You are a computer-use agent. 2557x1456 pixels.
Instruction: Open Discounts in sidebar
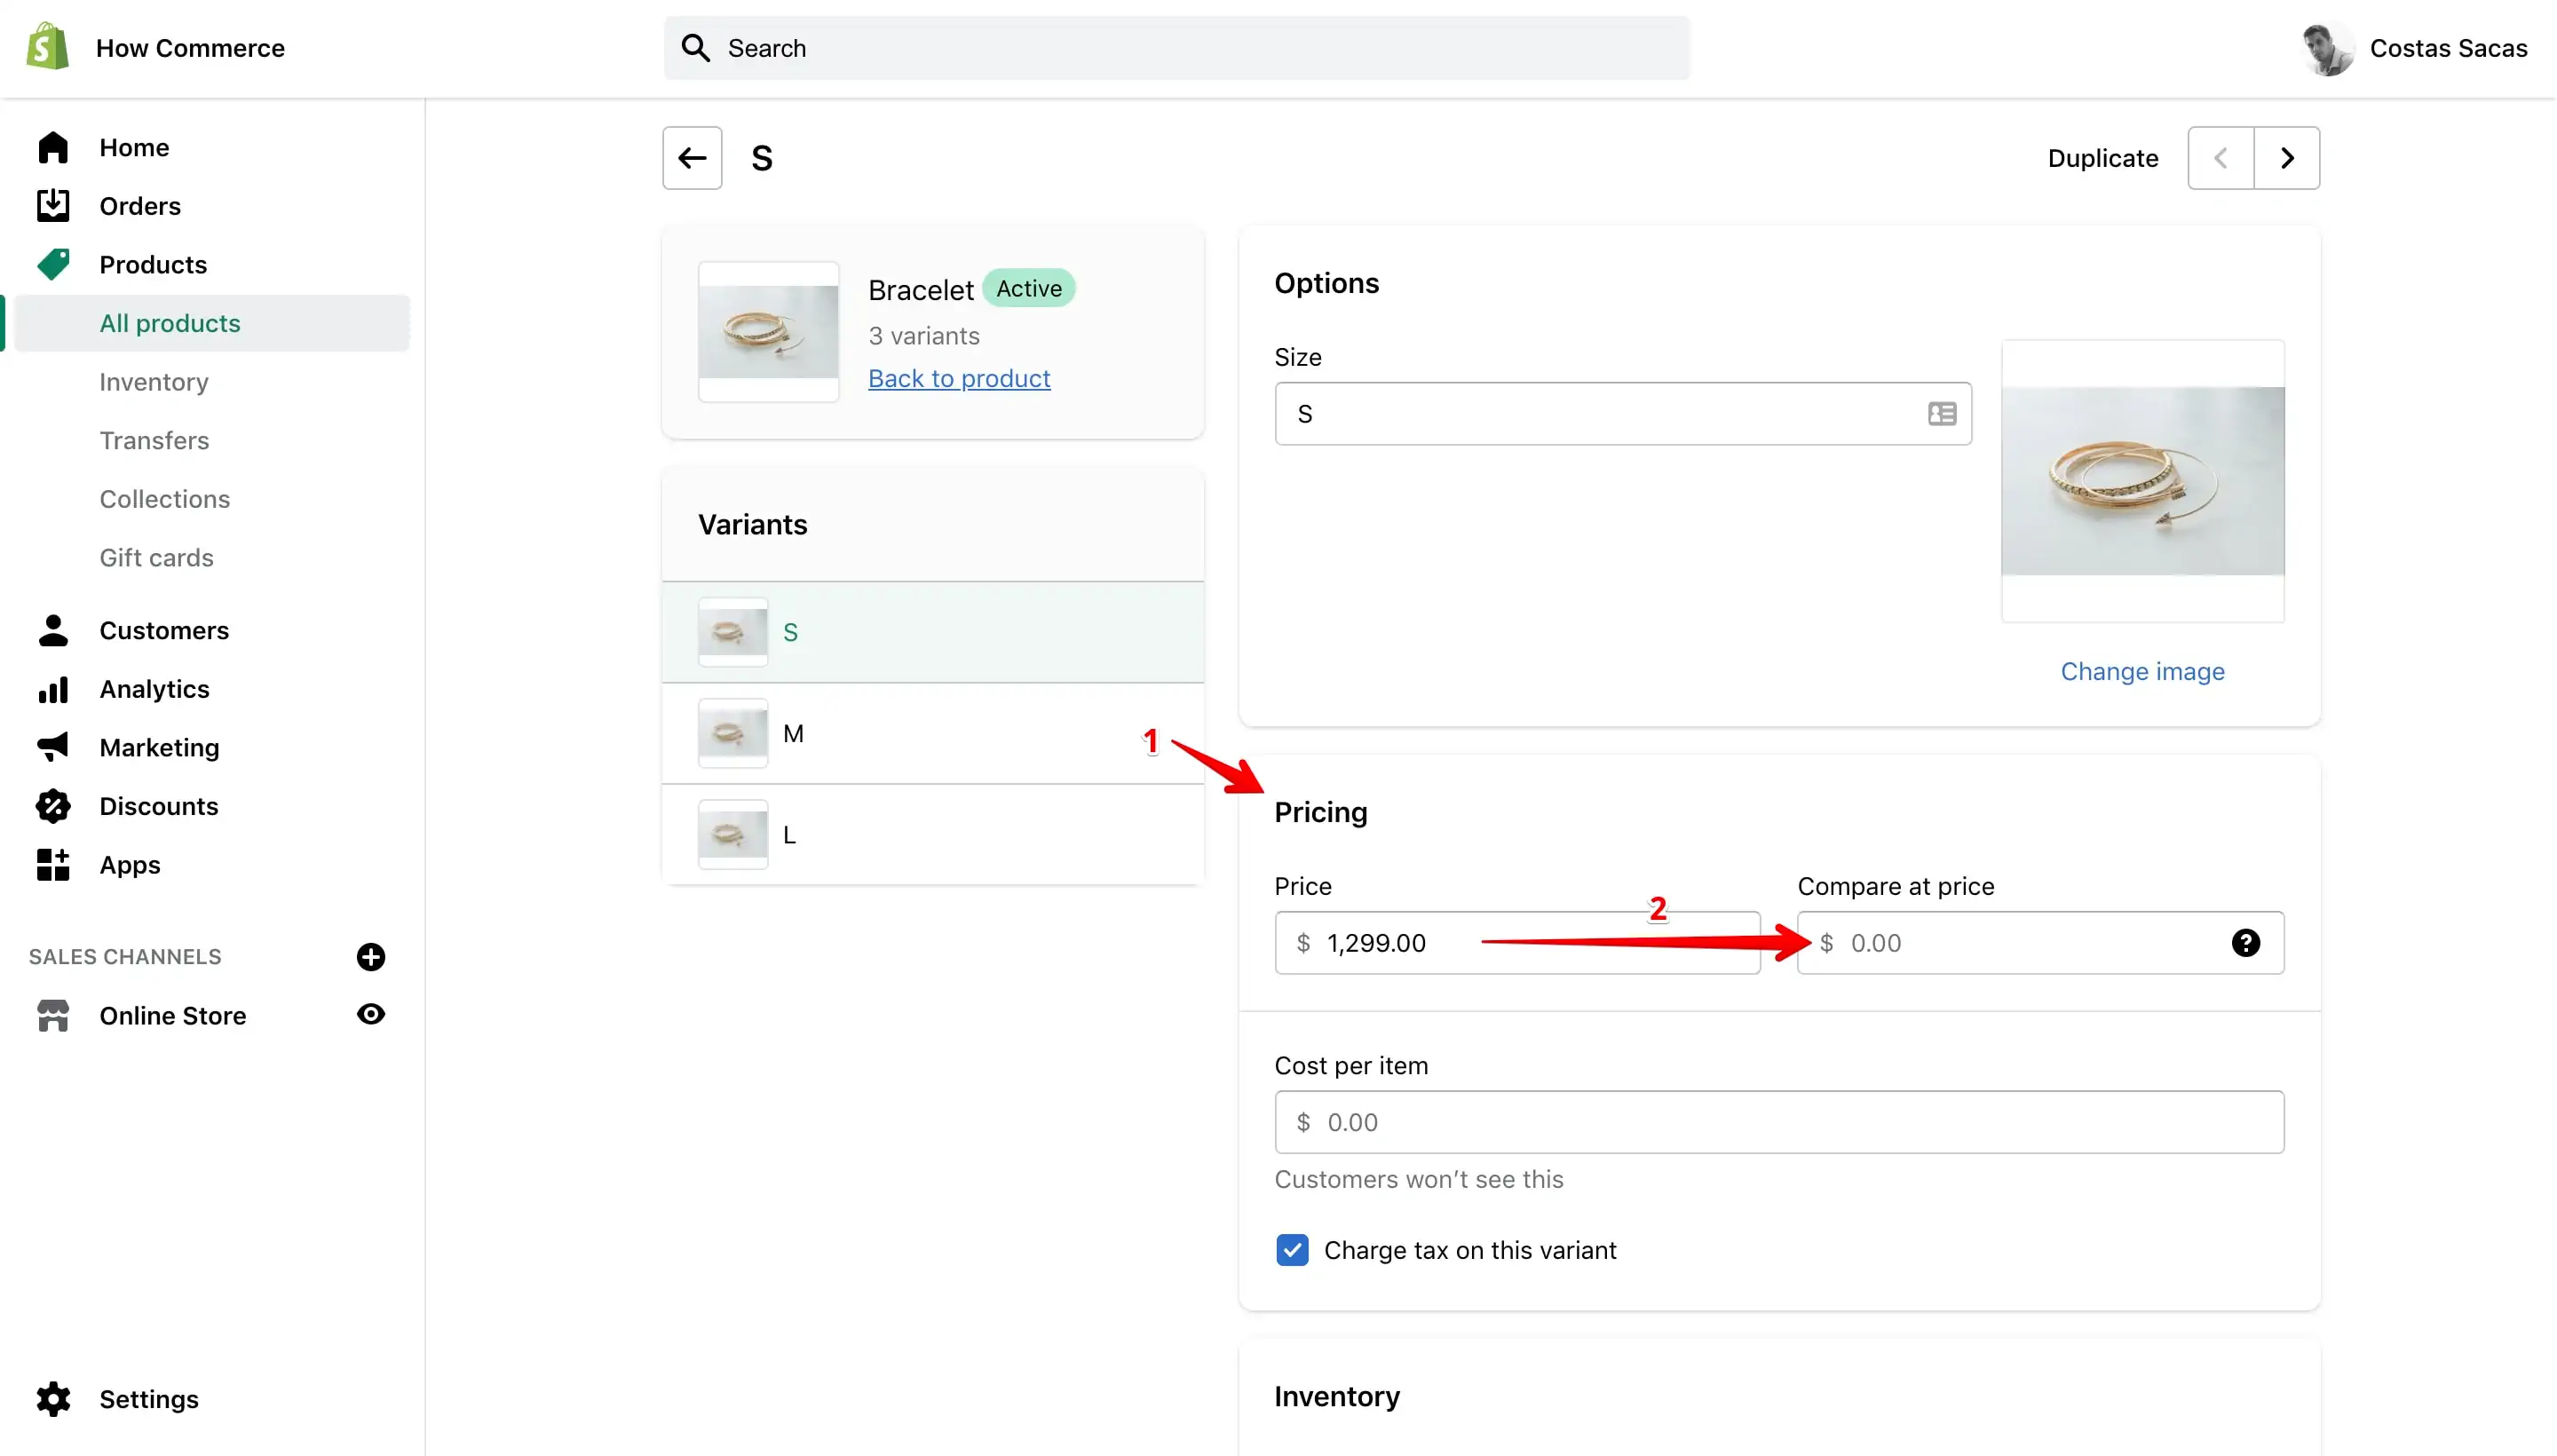[x=159, y=806]
